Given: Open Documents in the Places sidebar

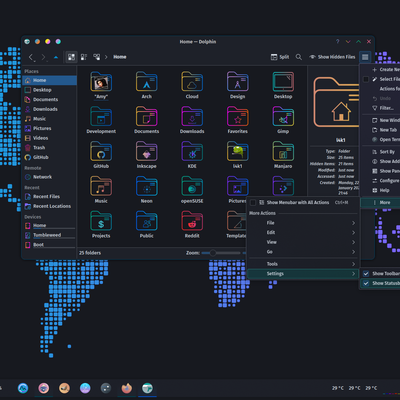Looking at the screenshot, I should pos(50,99).
